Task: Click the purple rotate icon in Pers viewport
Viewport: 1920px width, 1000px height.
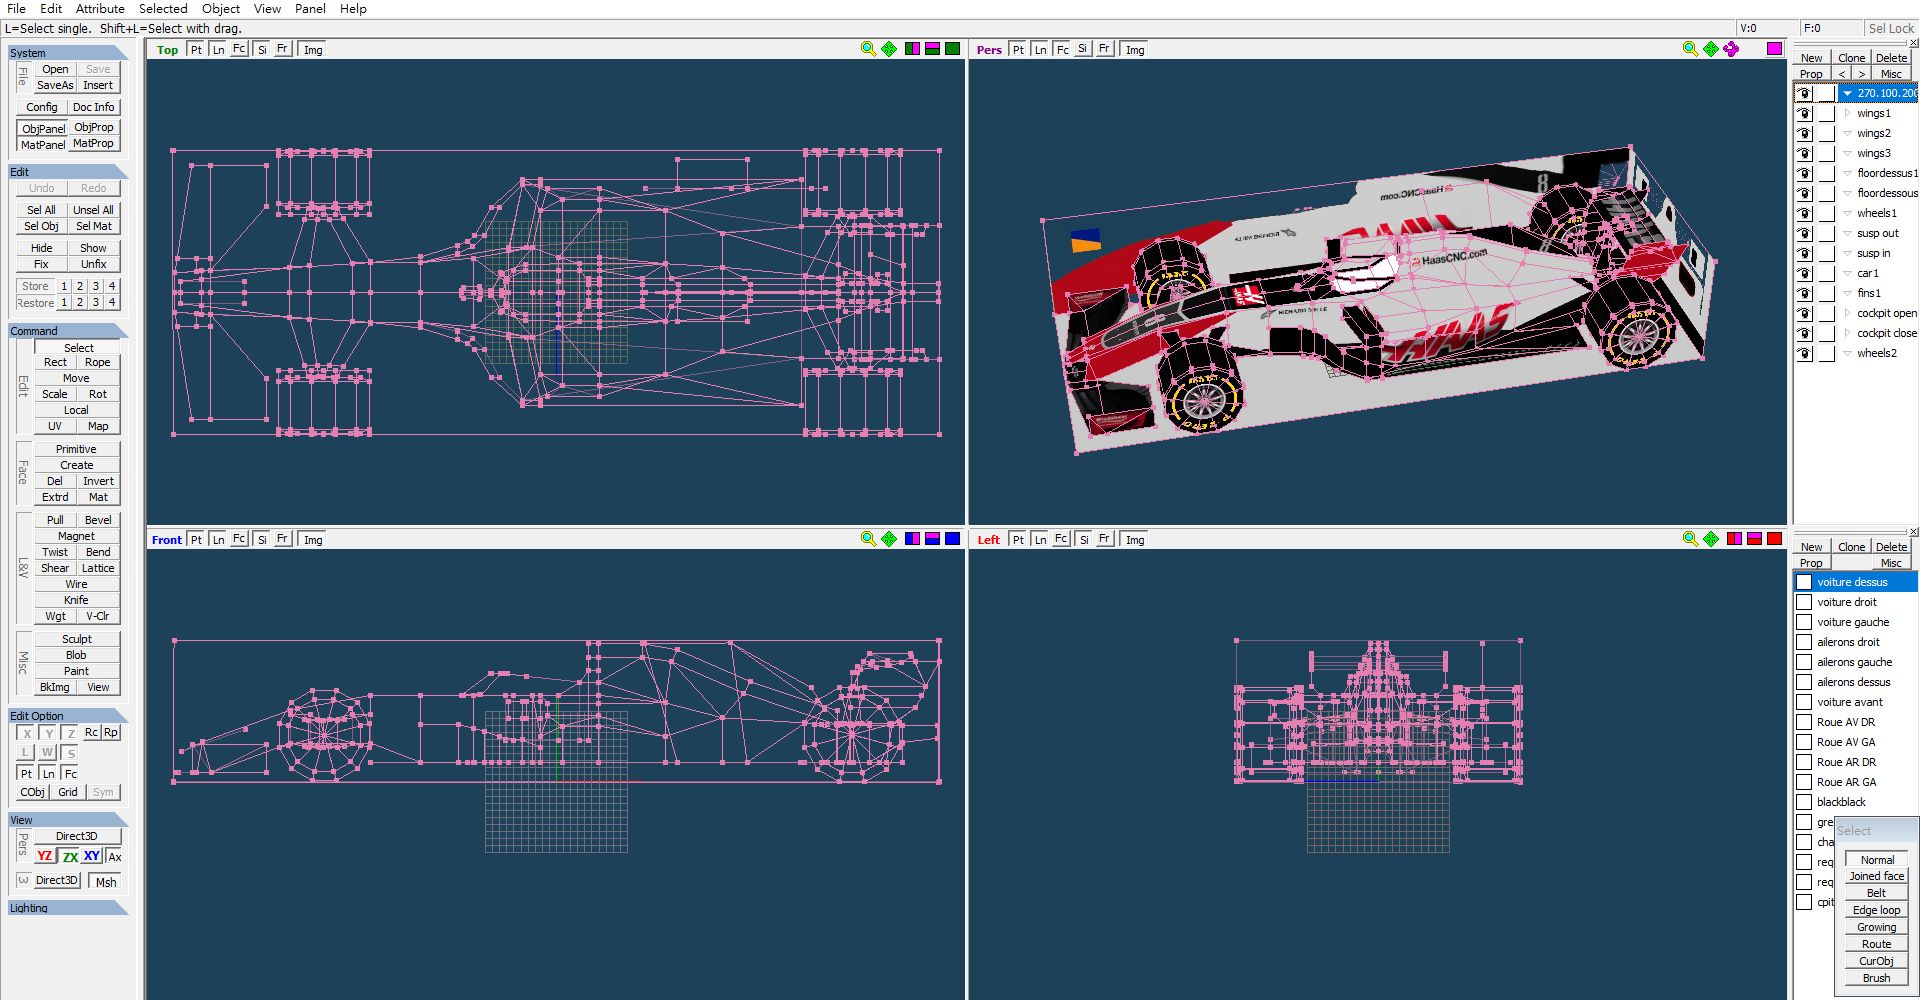Action: (x=1731, y=49)
